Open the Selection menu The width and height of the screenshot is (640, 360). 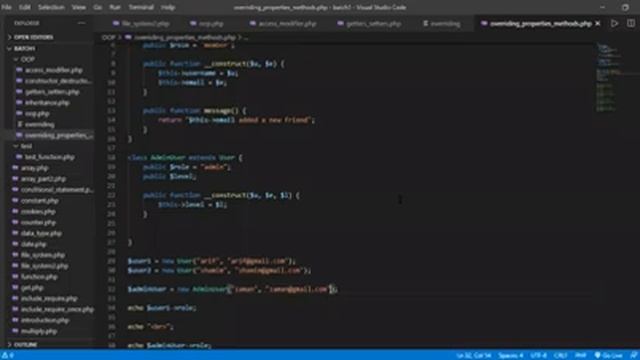pyautogui.click(x=51, y=7)
